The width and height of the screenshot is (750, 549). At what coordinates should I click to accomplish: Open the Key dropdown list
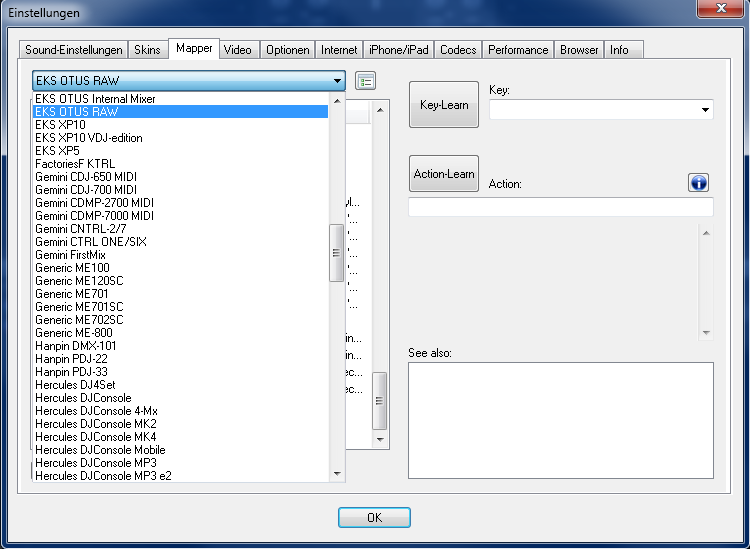[x=705, y=110]
